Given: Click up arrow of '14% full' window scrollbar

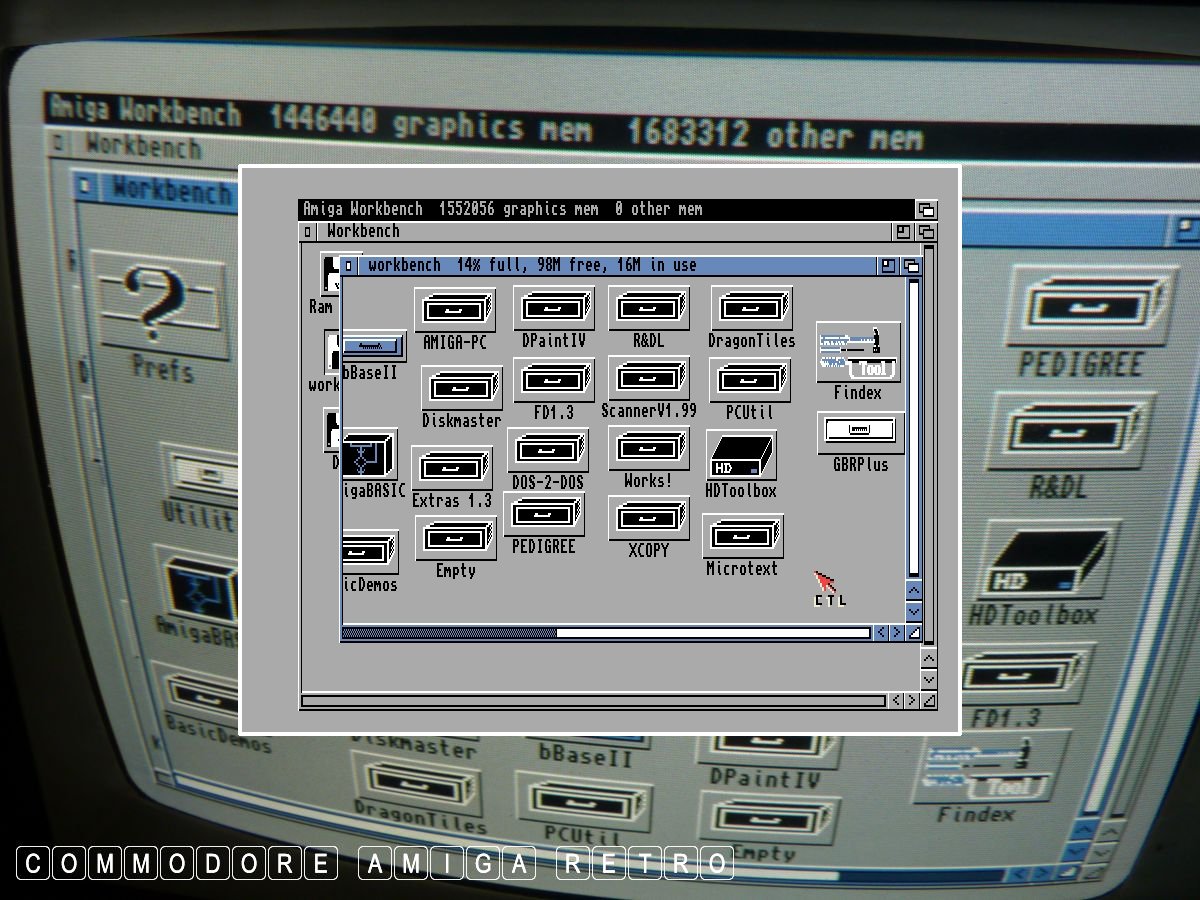Looking at the screenshot, I should coord(913,590).
